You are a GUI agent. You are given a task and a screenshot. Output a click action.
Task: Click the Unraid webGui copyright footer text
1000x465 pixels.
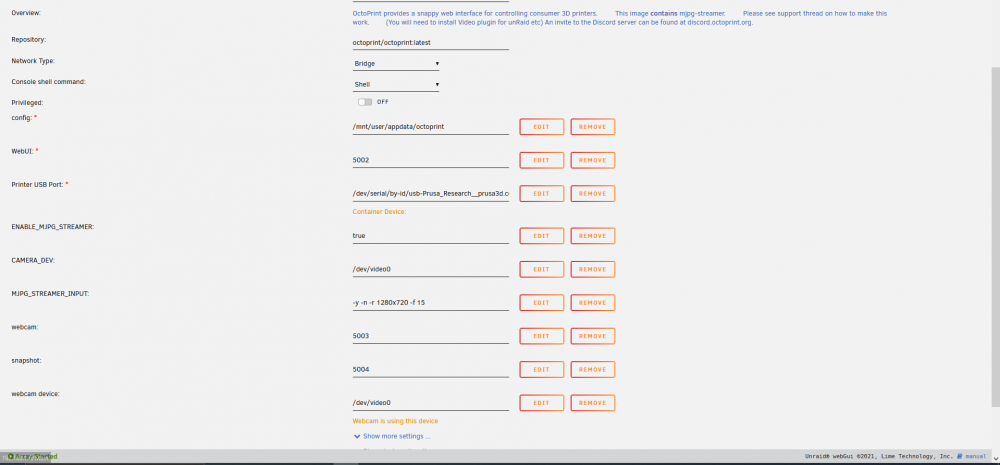[879, 457]
